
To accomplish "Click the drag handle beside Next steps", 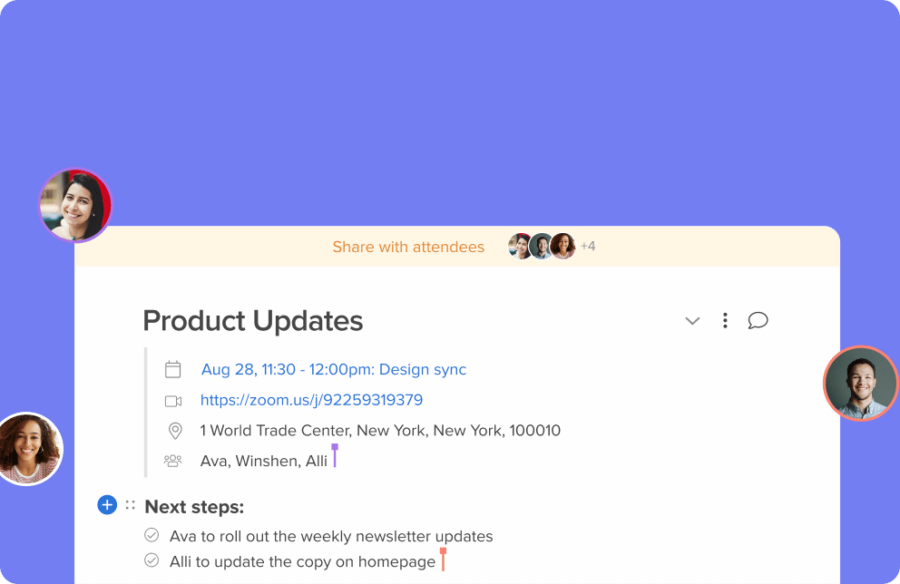I will pos(130,505).
